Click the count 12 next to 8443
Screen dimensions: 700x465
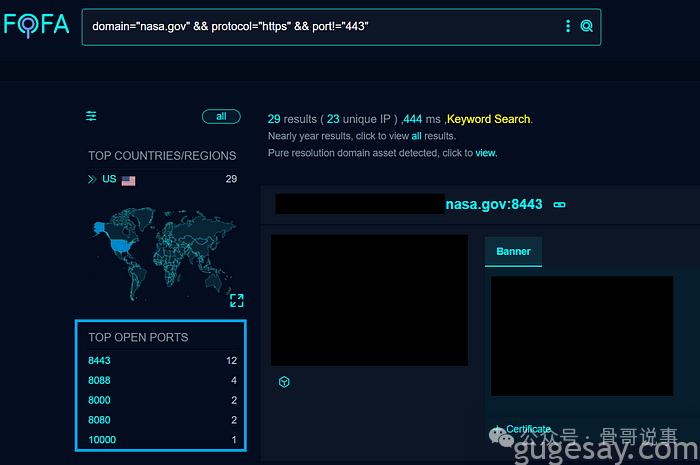coord(231,361)
